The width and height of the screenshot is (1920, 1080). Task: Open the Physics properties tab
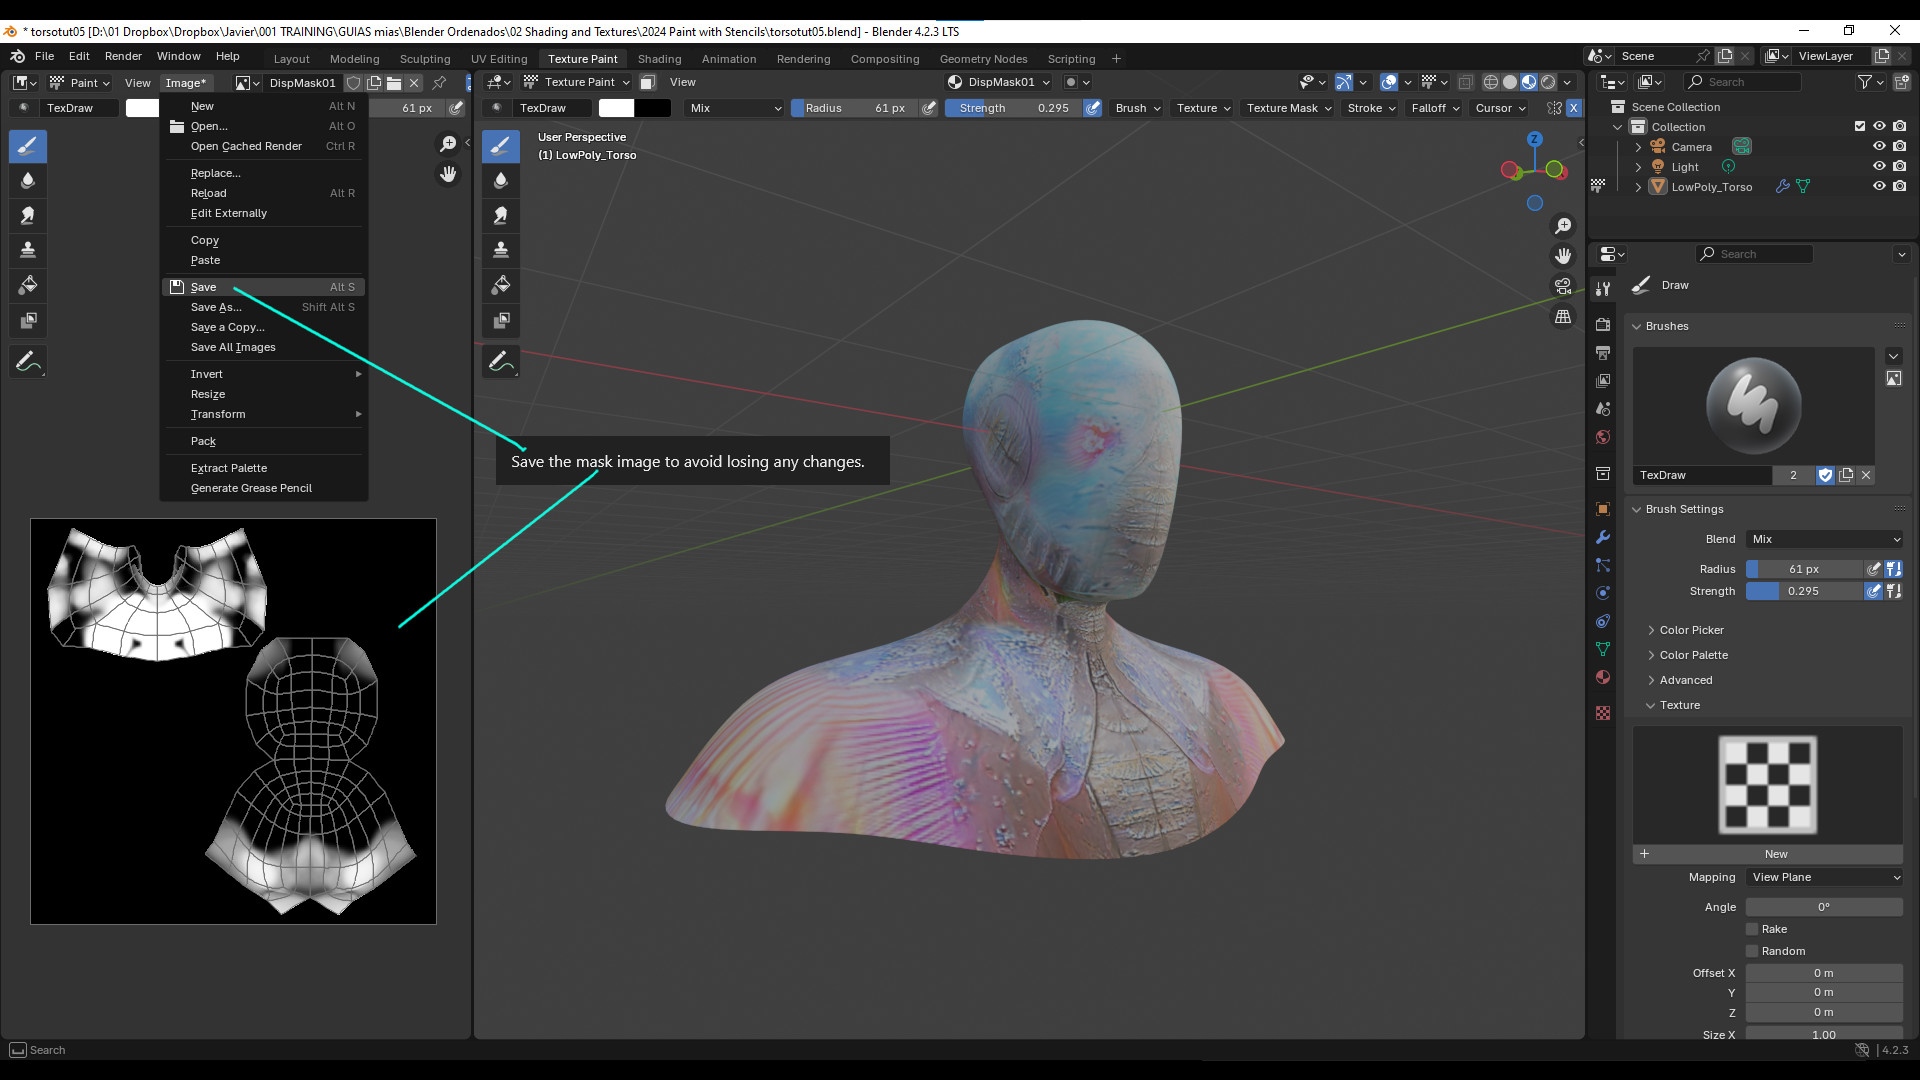[1603, 593]
